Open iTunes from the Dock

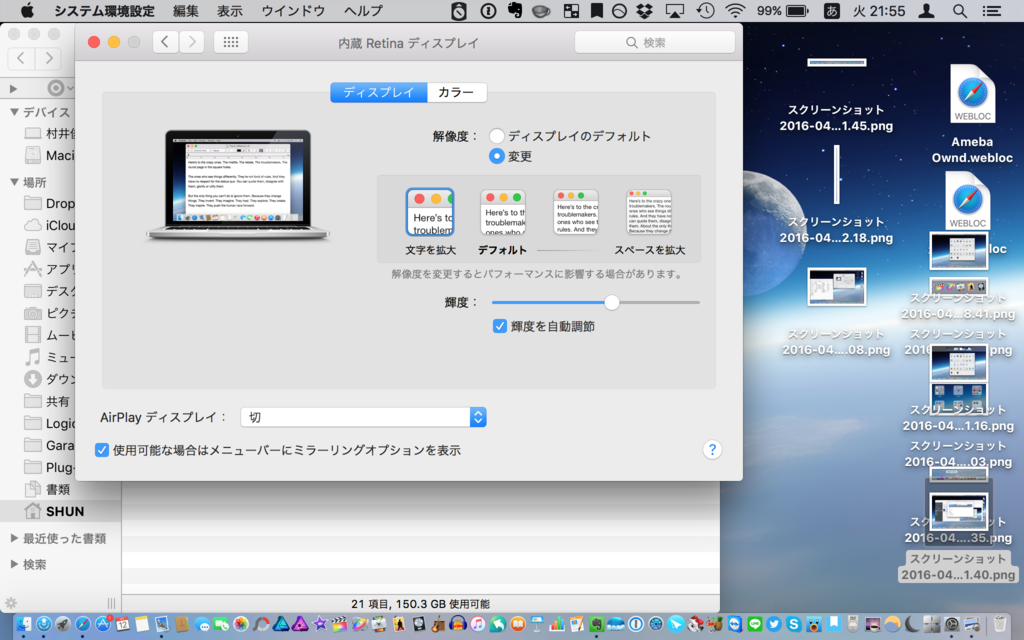click(478, 624)
